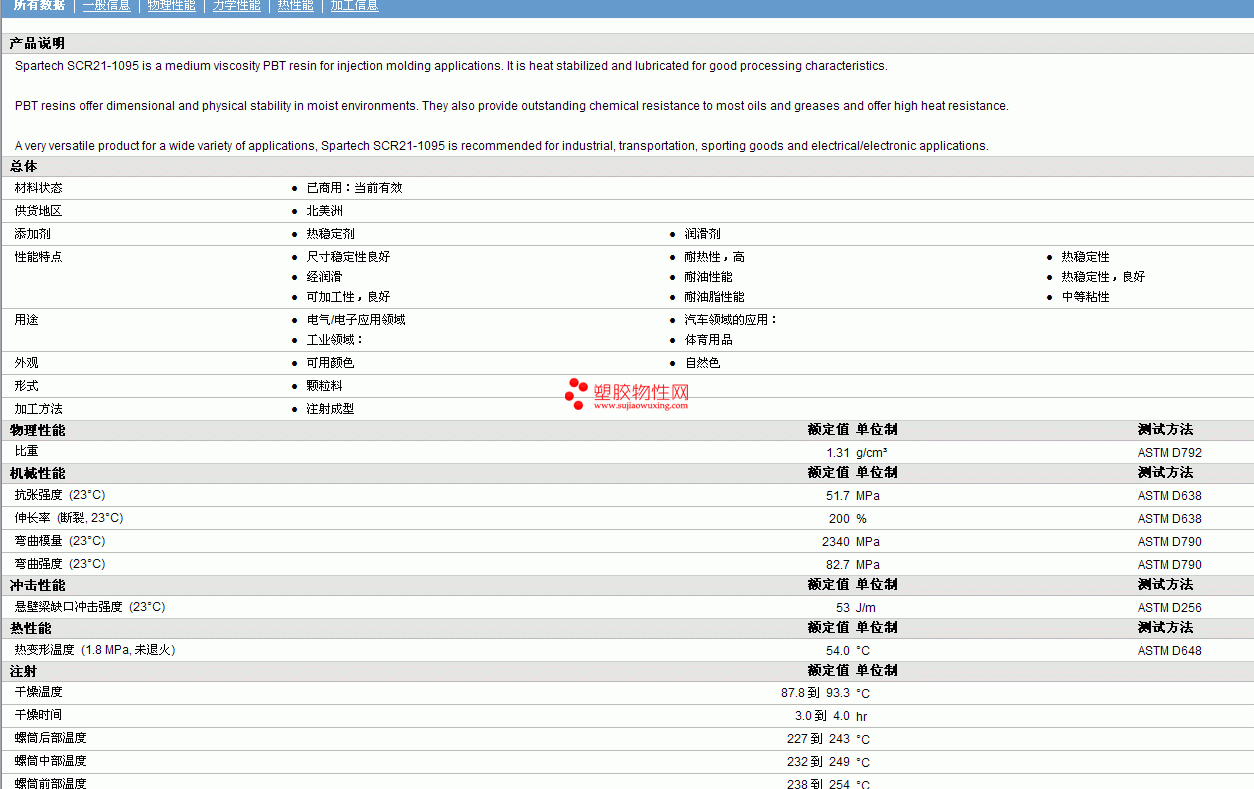Image resolution: width=1254 pixels, height=789 pixels.
Task: Select the 性能特点 row label
Action: point(38,257)
